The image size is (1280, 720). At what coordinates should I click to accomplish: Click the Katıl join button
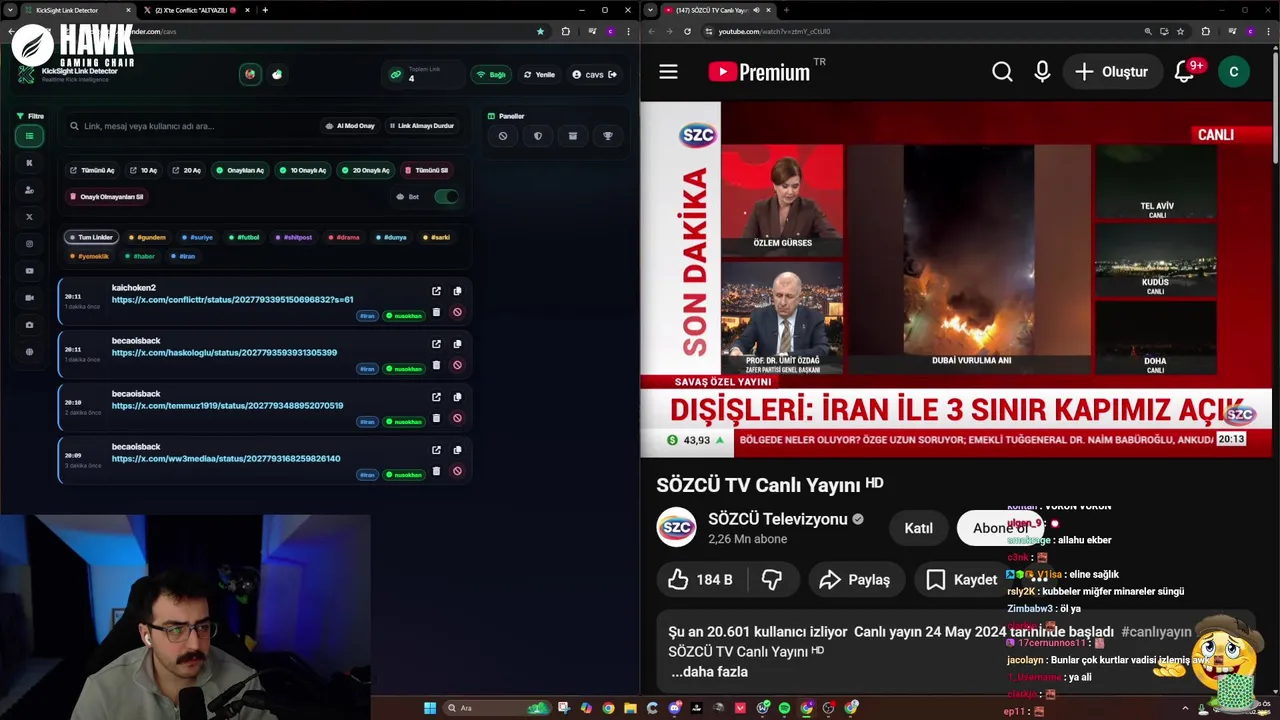918,528
